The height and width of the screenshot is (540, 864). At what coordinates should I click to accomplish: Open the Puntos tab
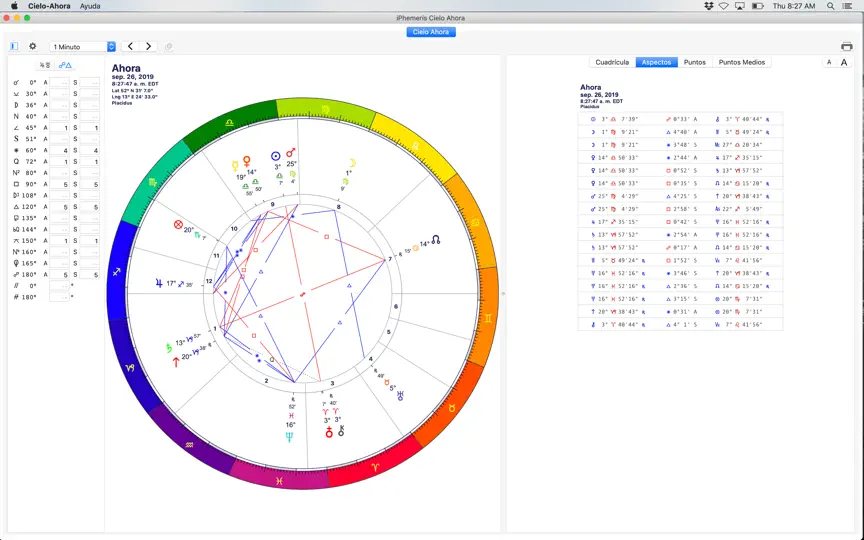tap(694, 62)
